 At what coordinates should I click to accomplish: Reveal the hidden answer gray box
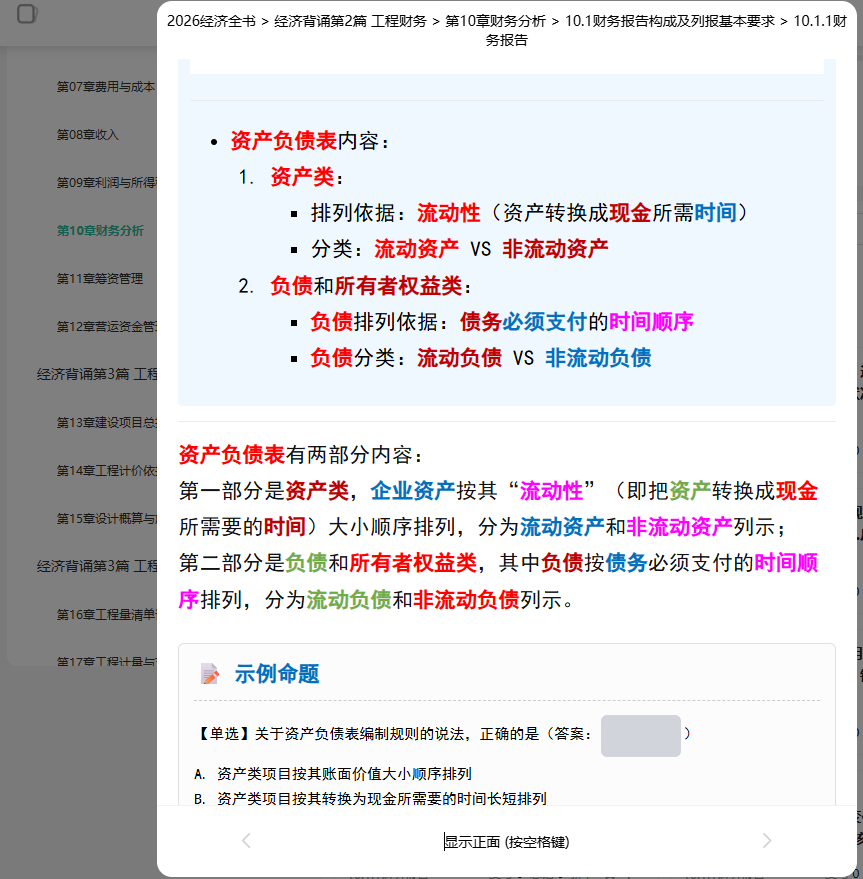coord(640,735)
